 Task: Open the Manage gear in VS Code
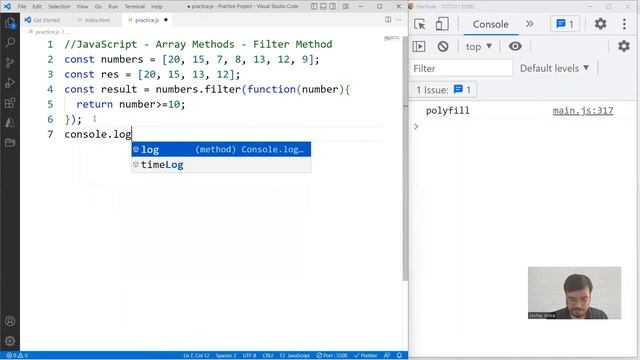click(10, 341)
